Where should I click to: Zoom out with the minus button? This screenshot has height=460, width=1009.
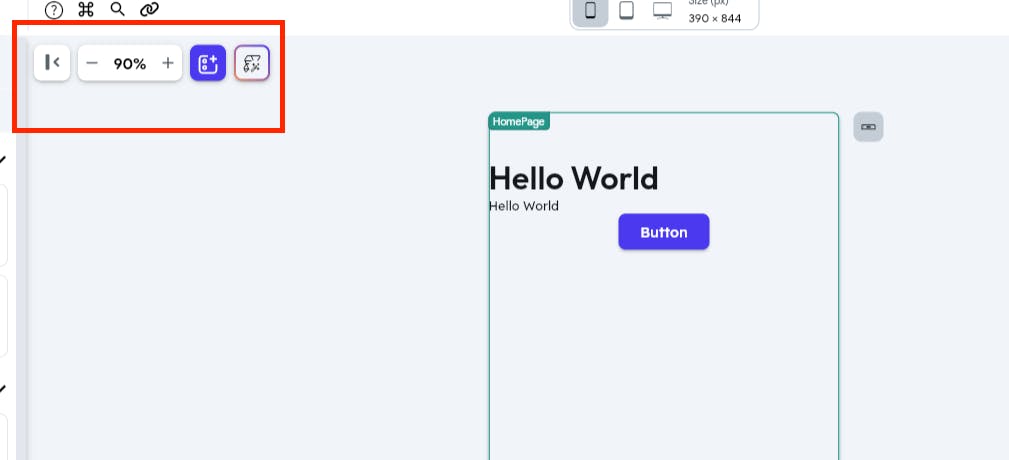(92, 63)
